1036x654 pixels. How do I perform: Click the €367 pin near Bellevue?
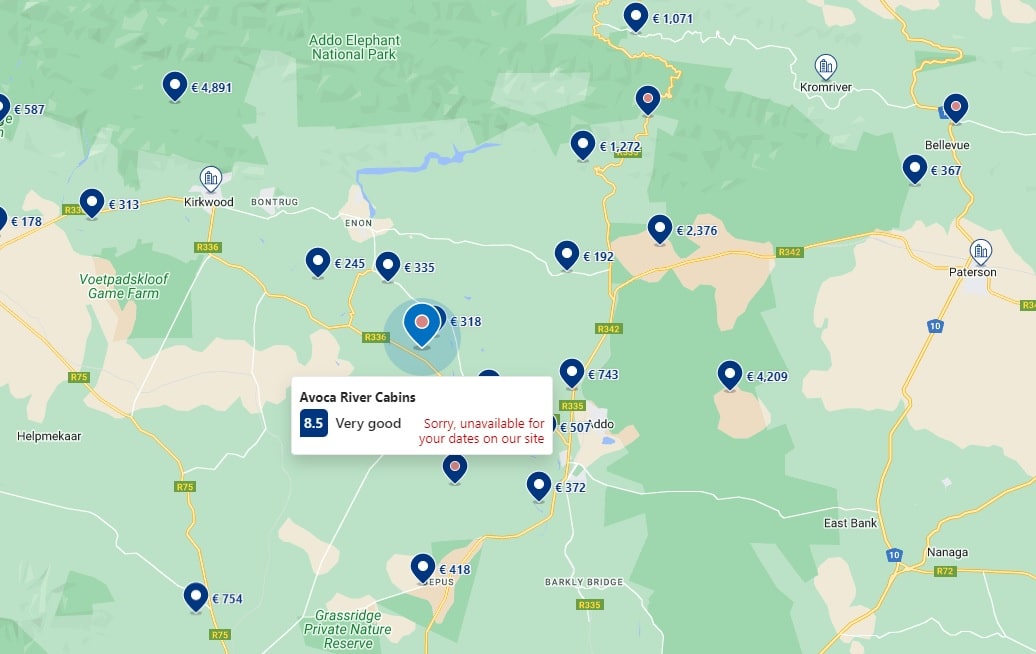click(x=913, y=169)
